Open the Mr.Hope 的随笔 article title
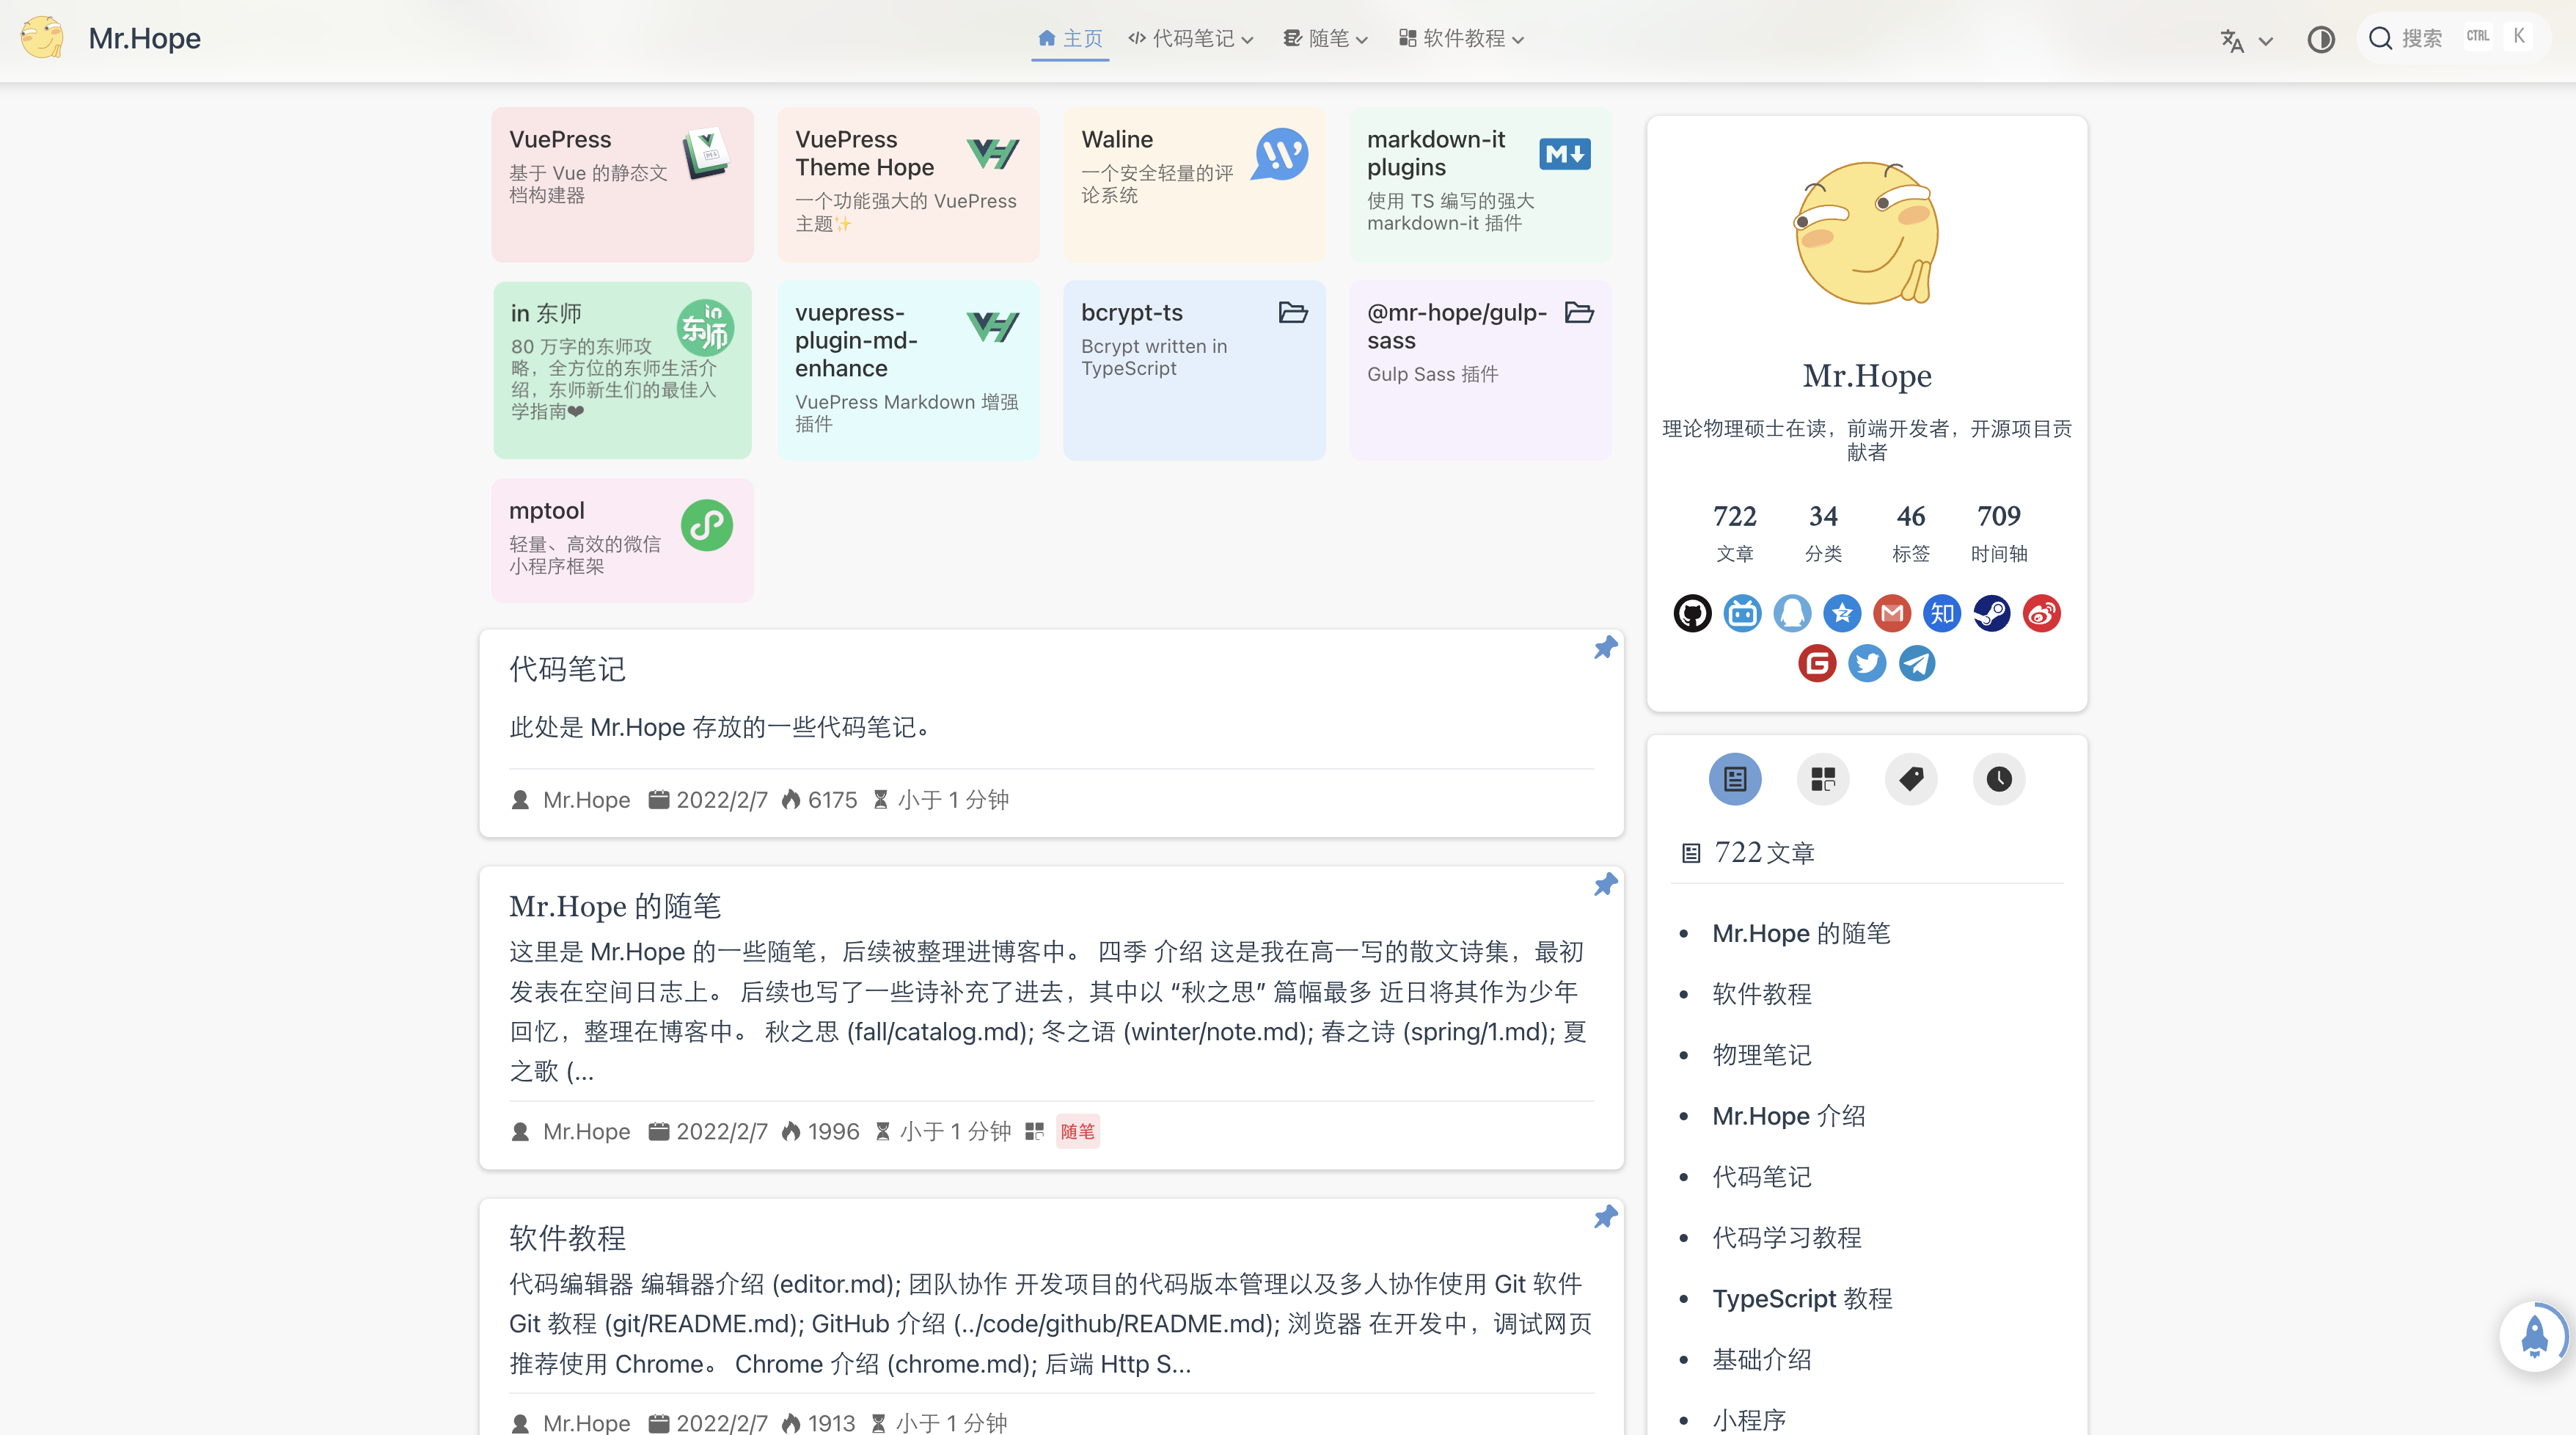Image resolution: width=2576 pixels, height=1435 pixels. [615, 906]
